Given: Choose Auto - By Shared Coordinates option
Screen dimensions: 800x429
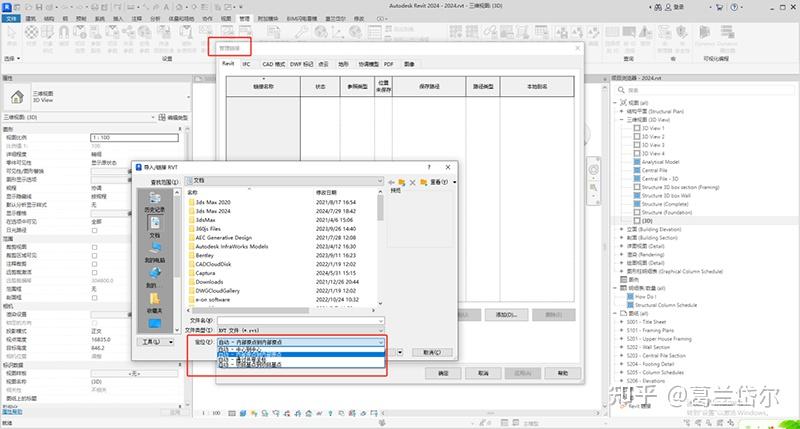Looking at the screenshot, I should pos(301,360).
